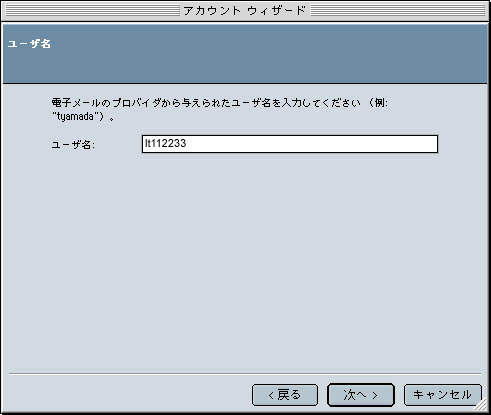The height and width of the screenshot is (415, 491).
Task: Proceed with the 次へ button
Action: coord(361,395)
